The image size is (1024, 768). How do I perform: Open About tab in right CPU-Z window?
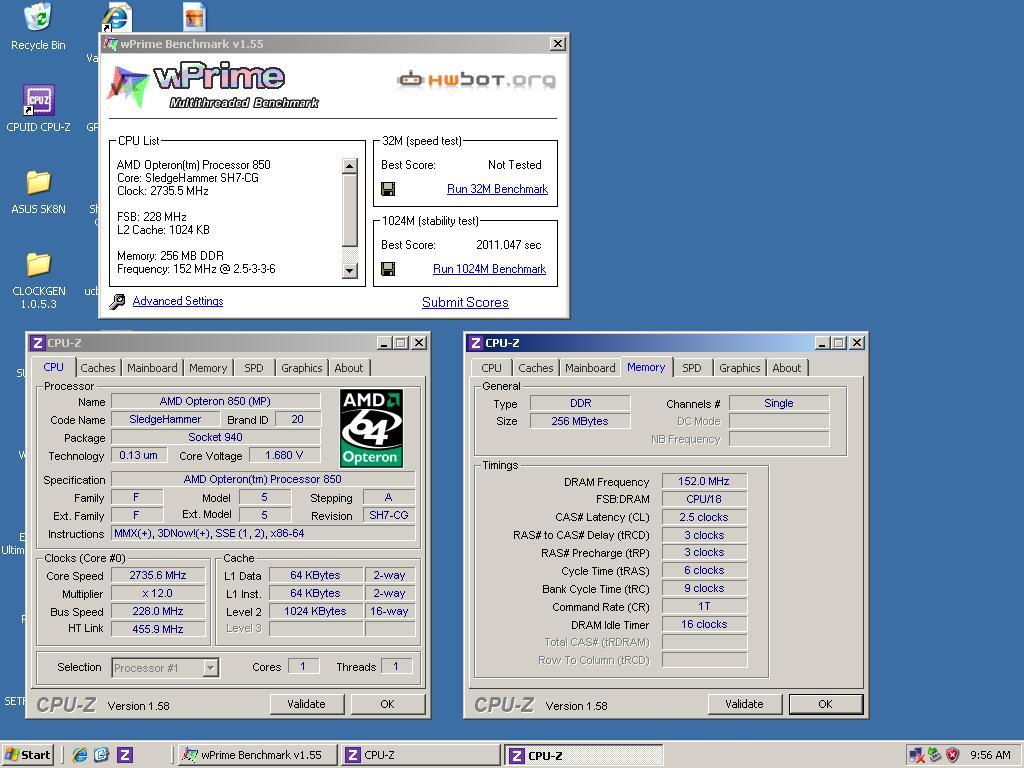pos(787,368)
